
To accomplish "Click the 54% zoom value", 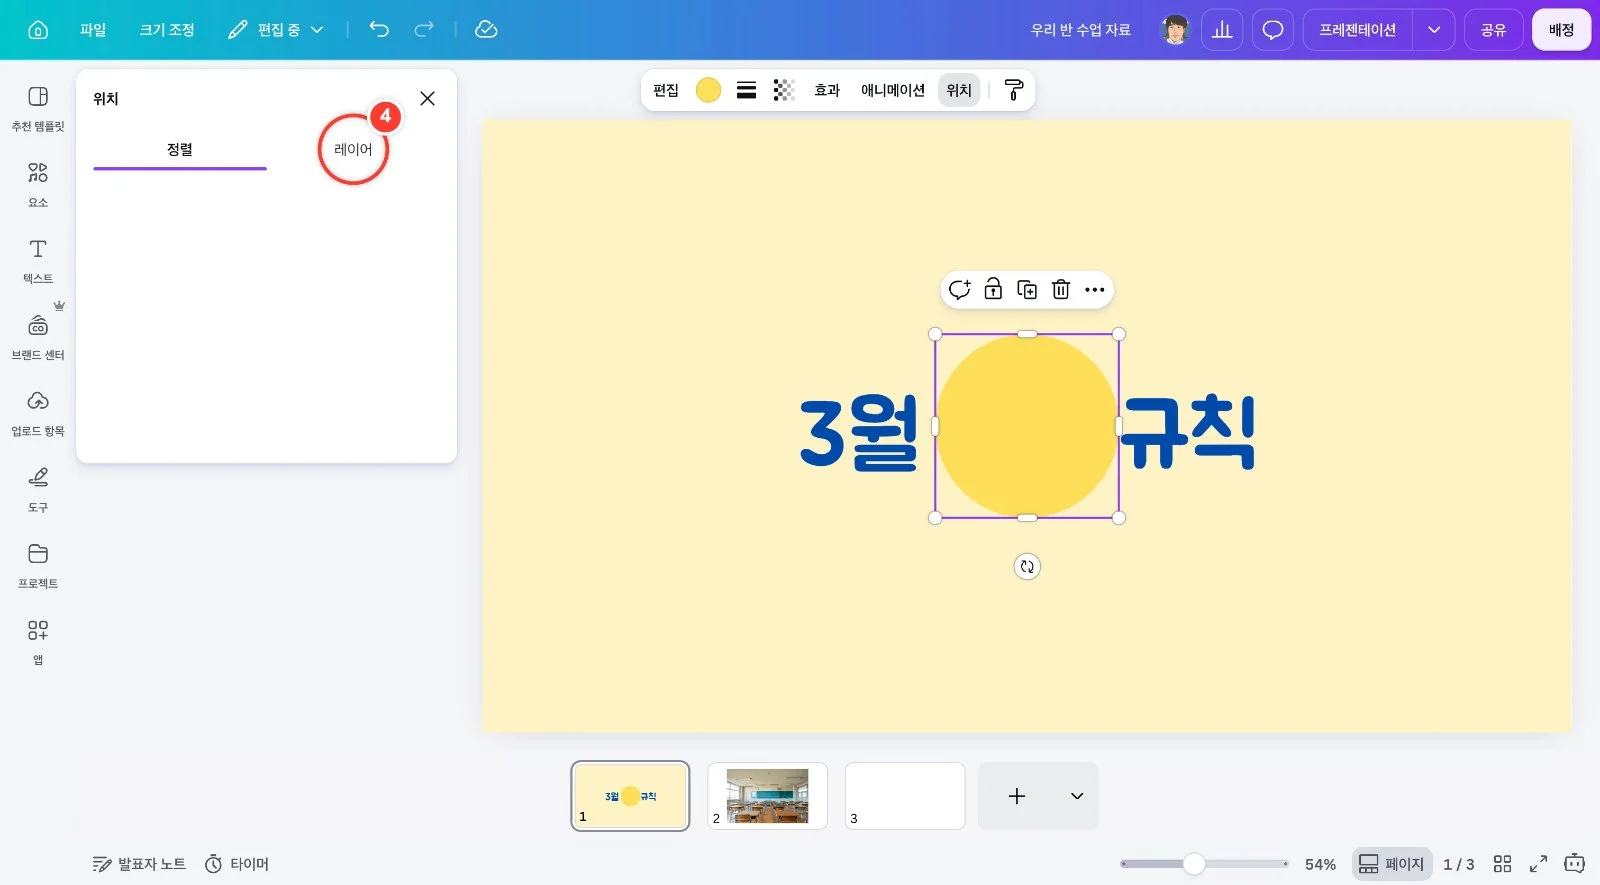I will 1320,864.
